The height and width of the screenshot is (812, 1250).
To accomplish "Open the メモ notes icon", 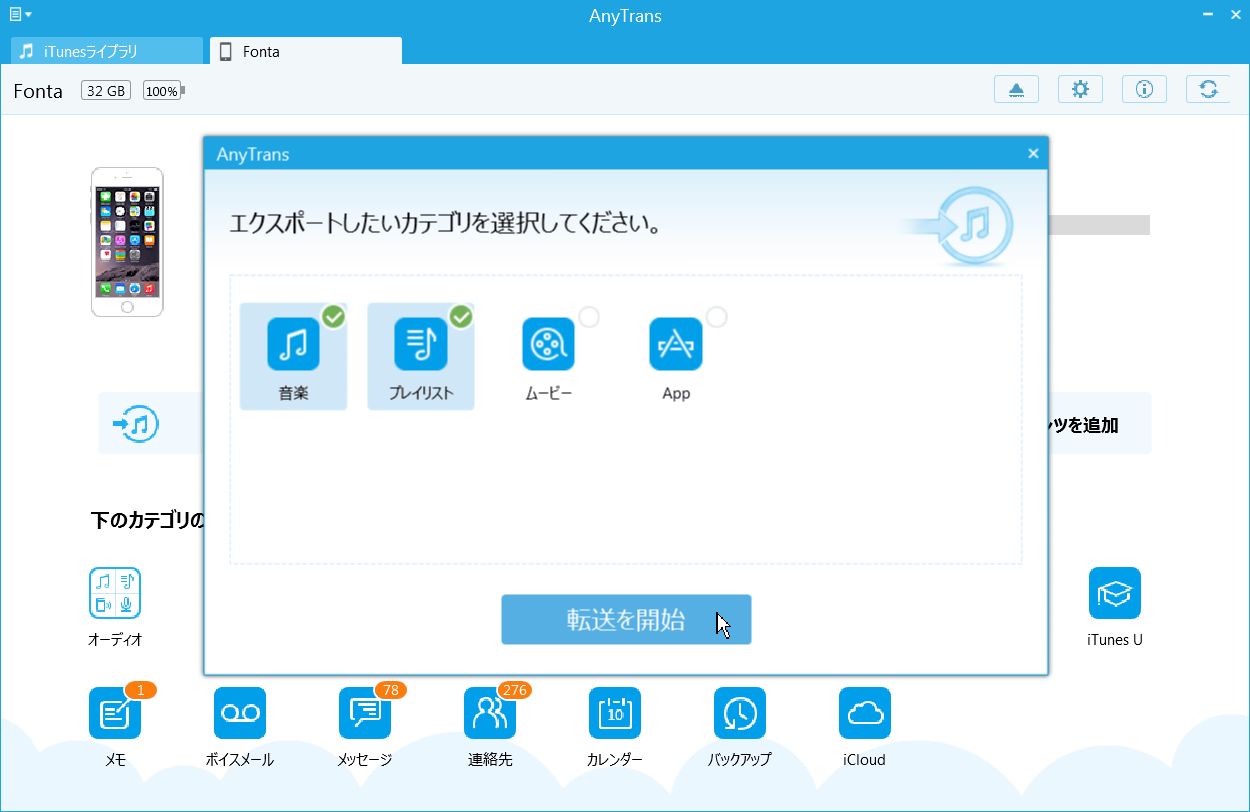I will pyautogui.click(x=115, y=713).
